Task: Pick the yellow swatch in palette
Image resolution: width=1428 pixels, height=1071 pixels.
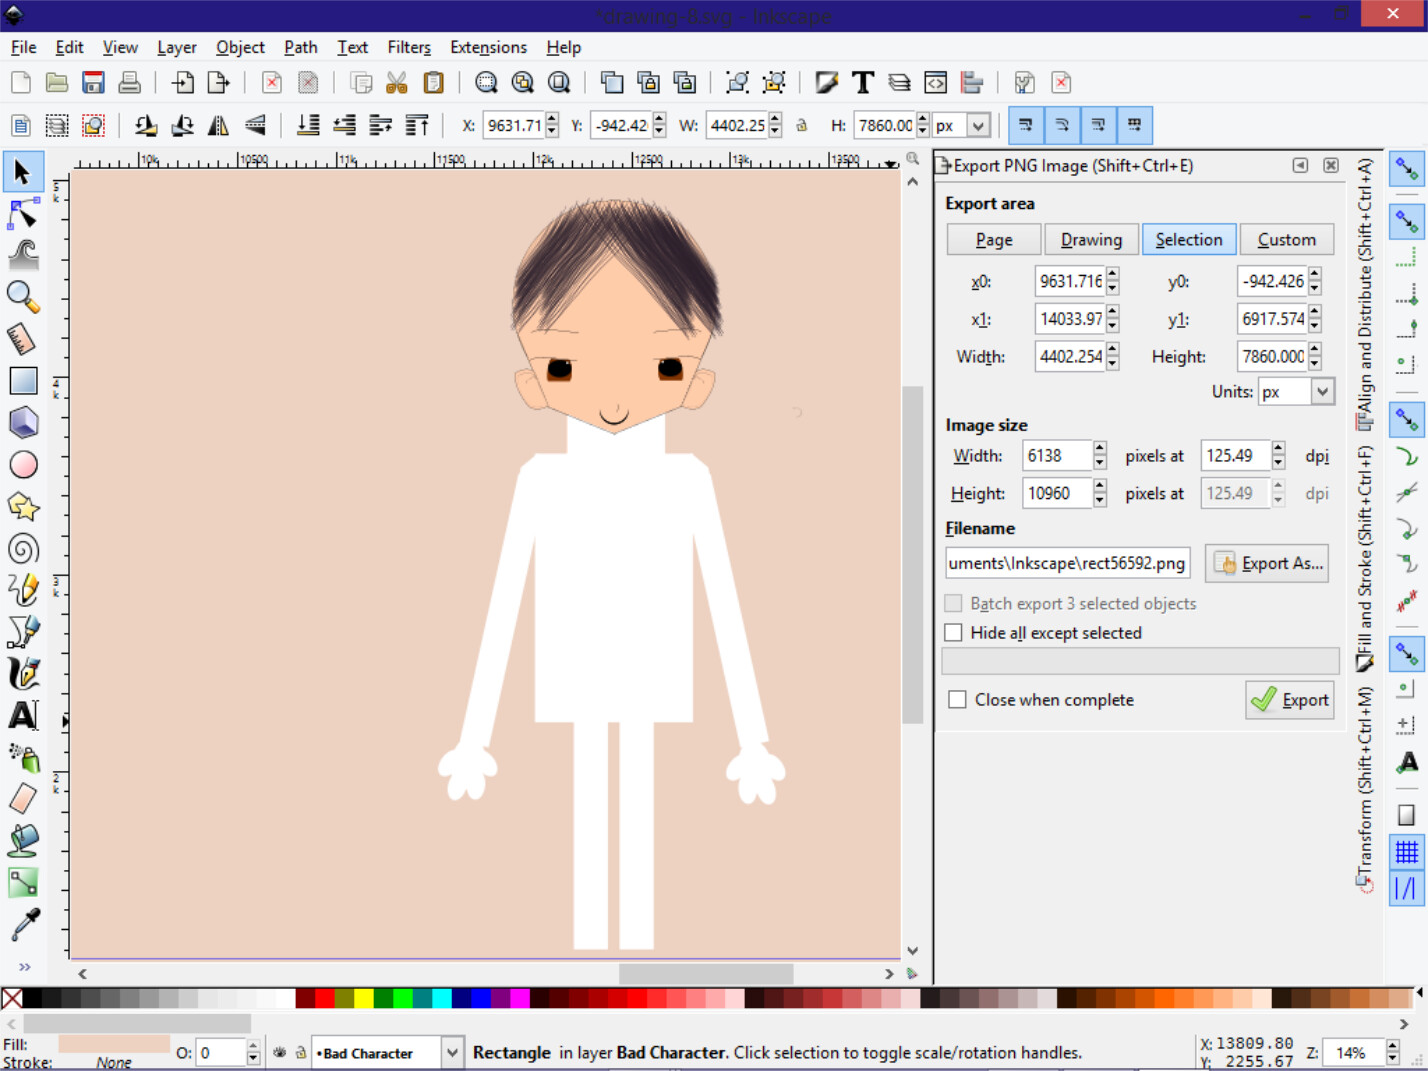Action: click(x=363, y=998)
